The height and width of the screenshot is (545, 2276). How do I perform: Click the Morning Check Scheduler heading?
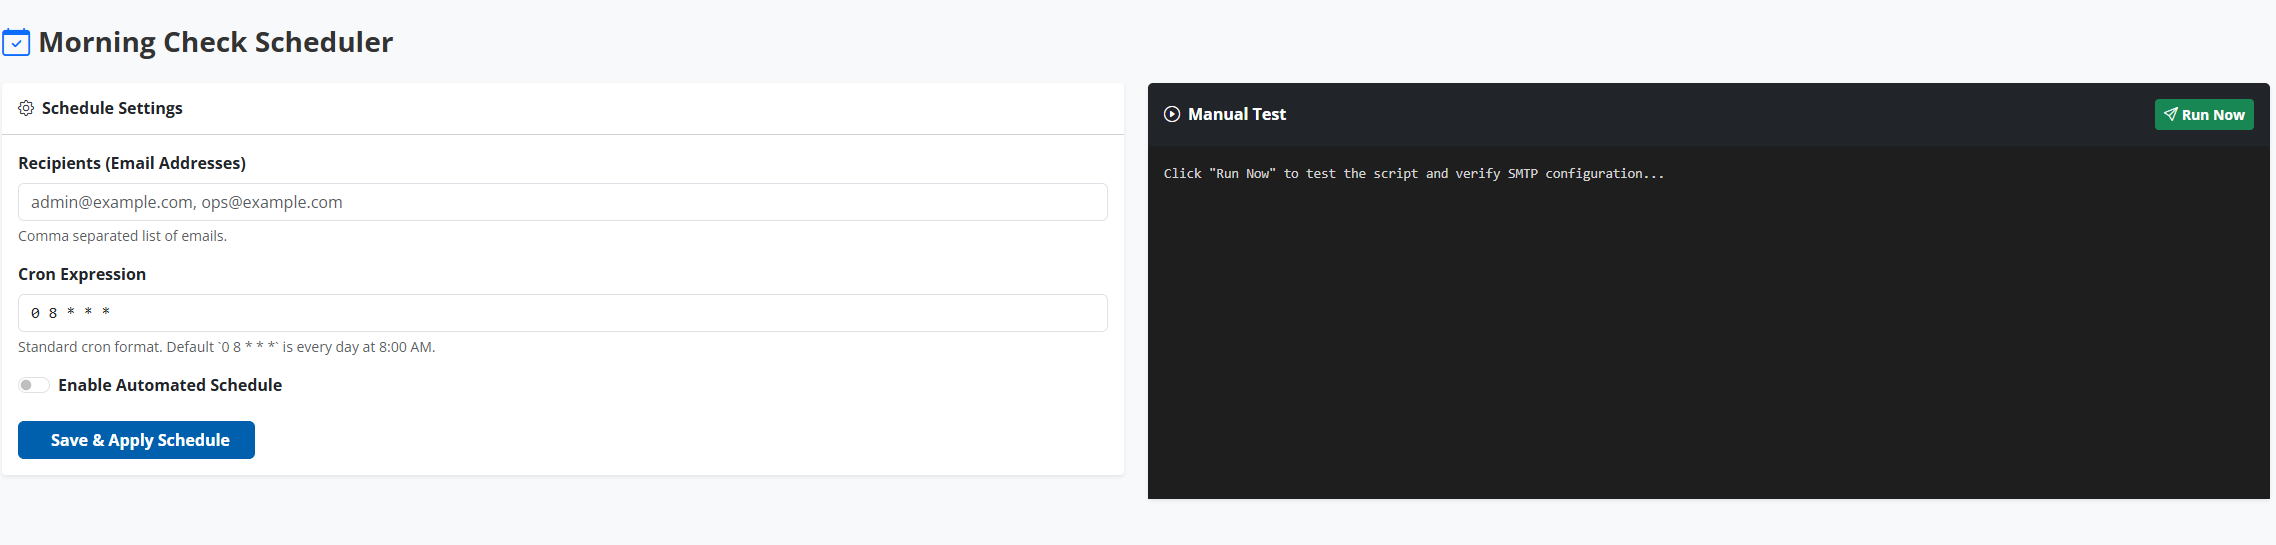tap(216, 42)
